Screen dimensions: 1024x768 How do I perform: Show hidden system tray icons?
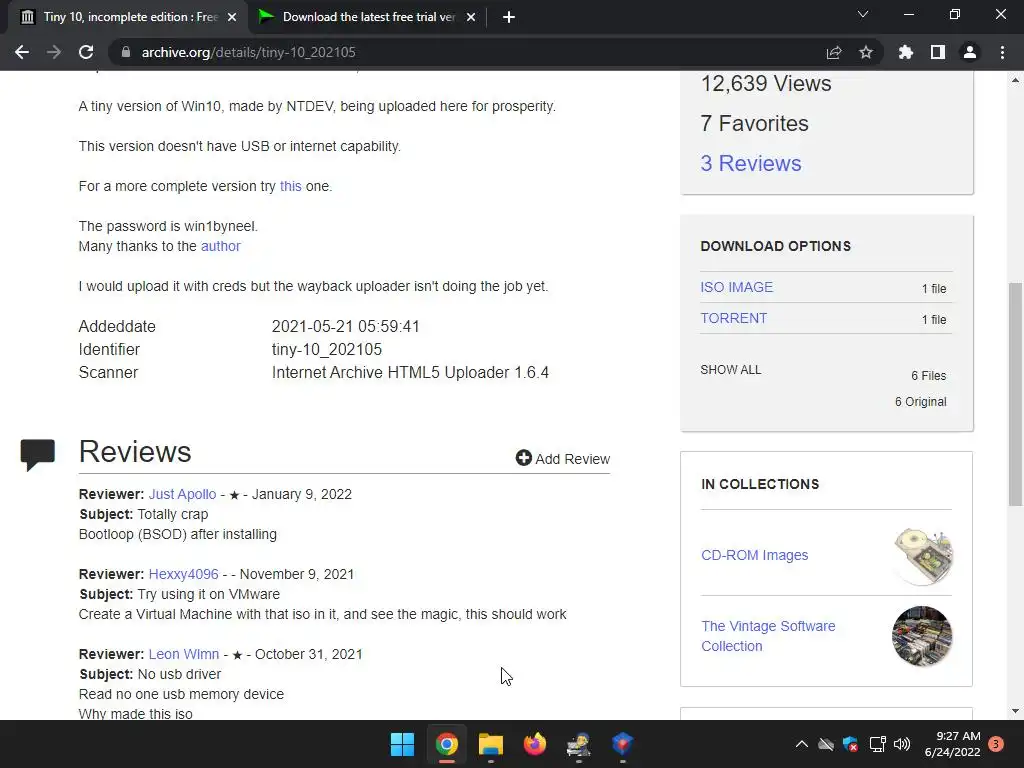pos(801,744)
